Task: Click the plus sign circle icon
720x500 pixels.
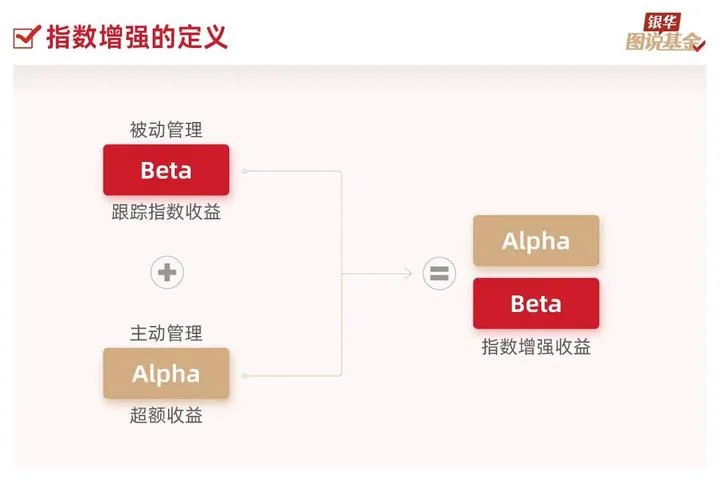Action: point(167,272)
